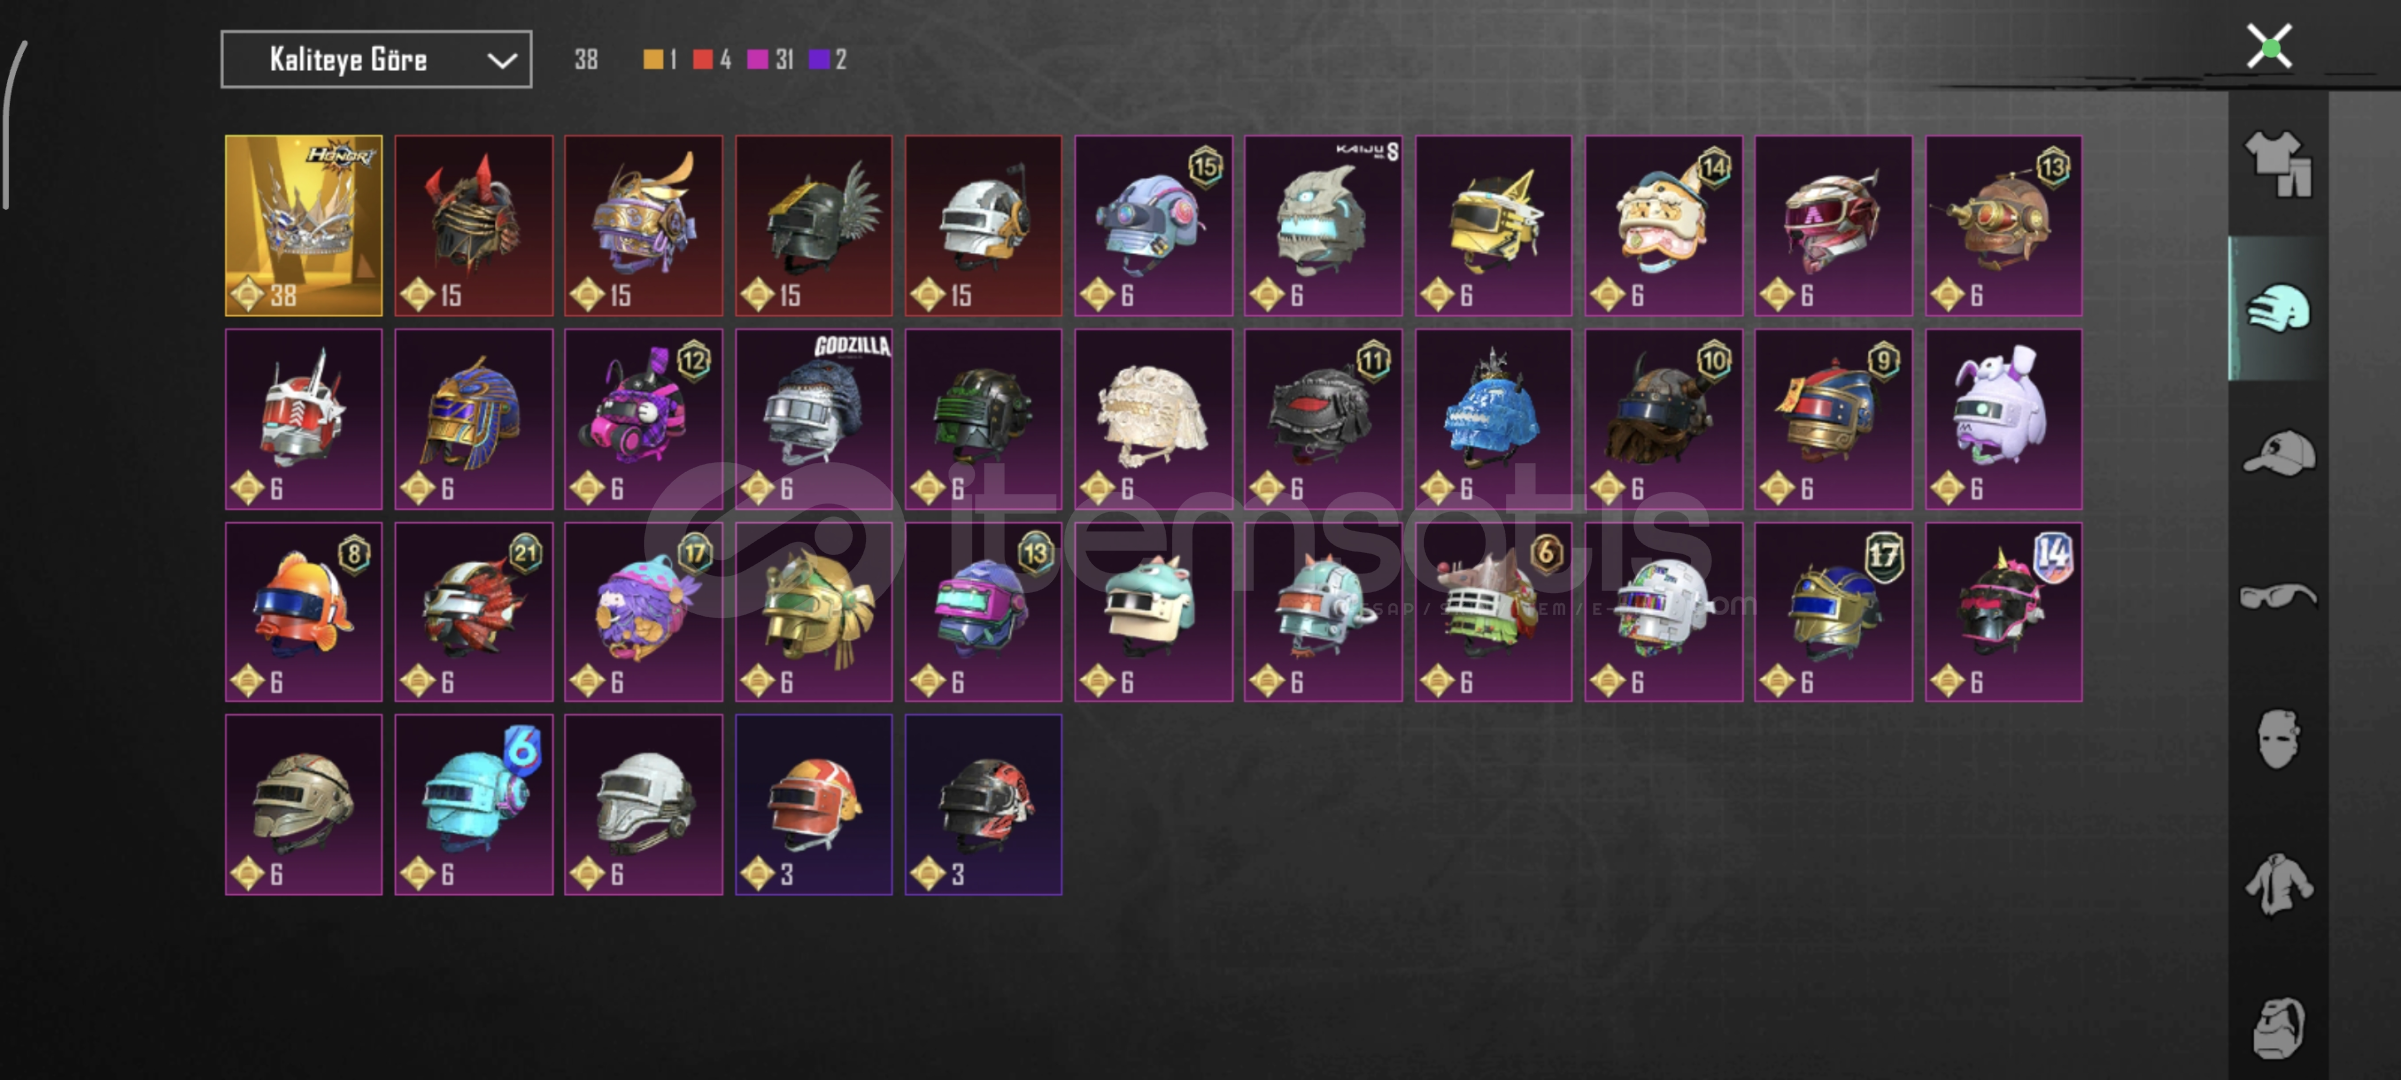Open the backpack category icon
Image resolution: width=2401 pixels, height=1080 pixels.
click(2279, 1027)
